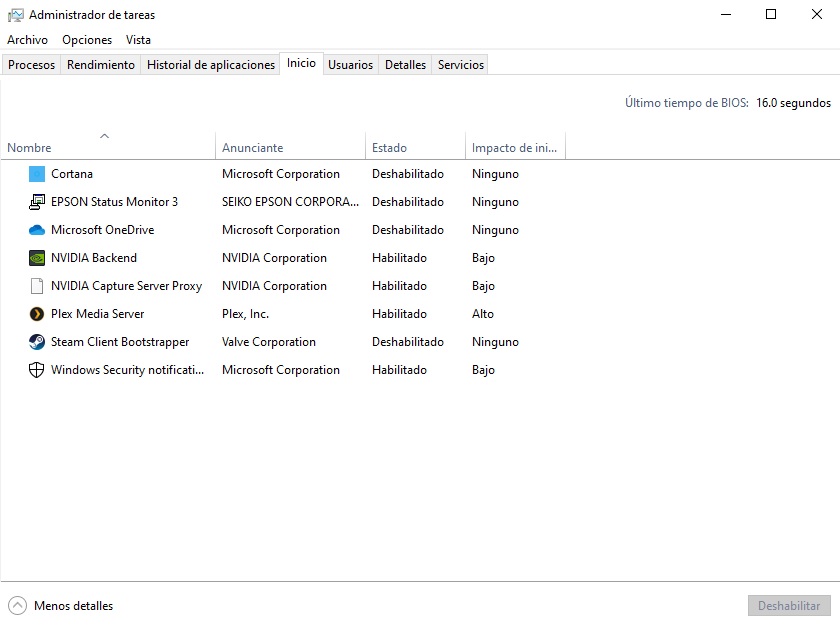
Task: Click the EPSON Status Monitor 3 icon
Action: [36, 202]
